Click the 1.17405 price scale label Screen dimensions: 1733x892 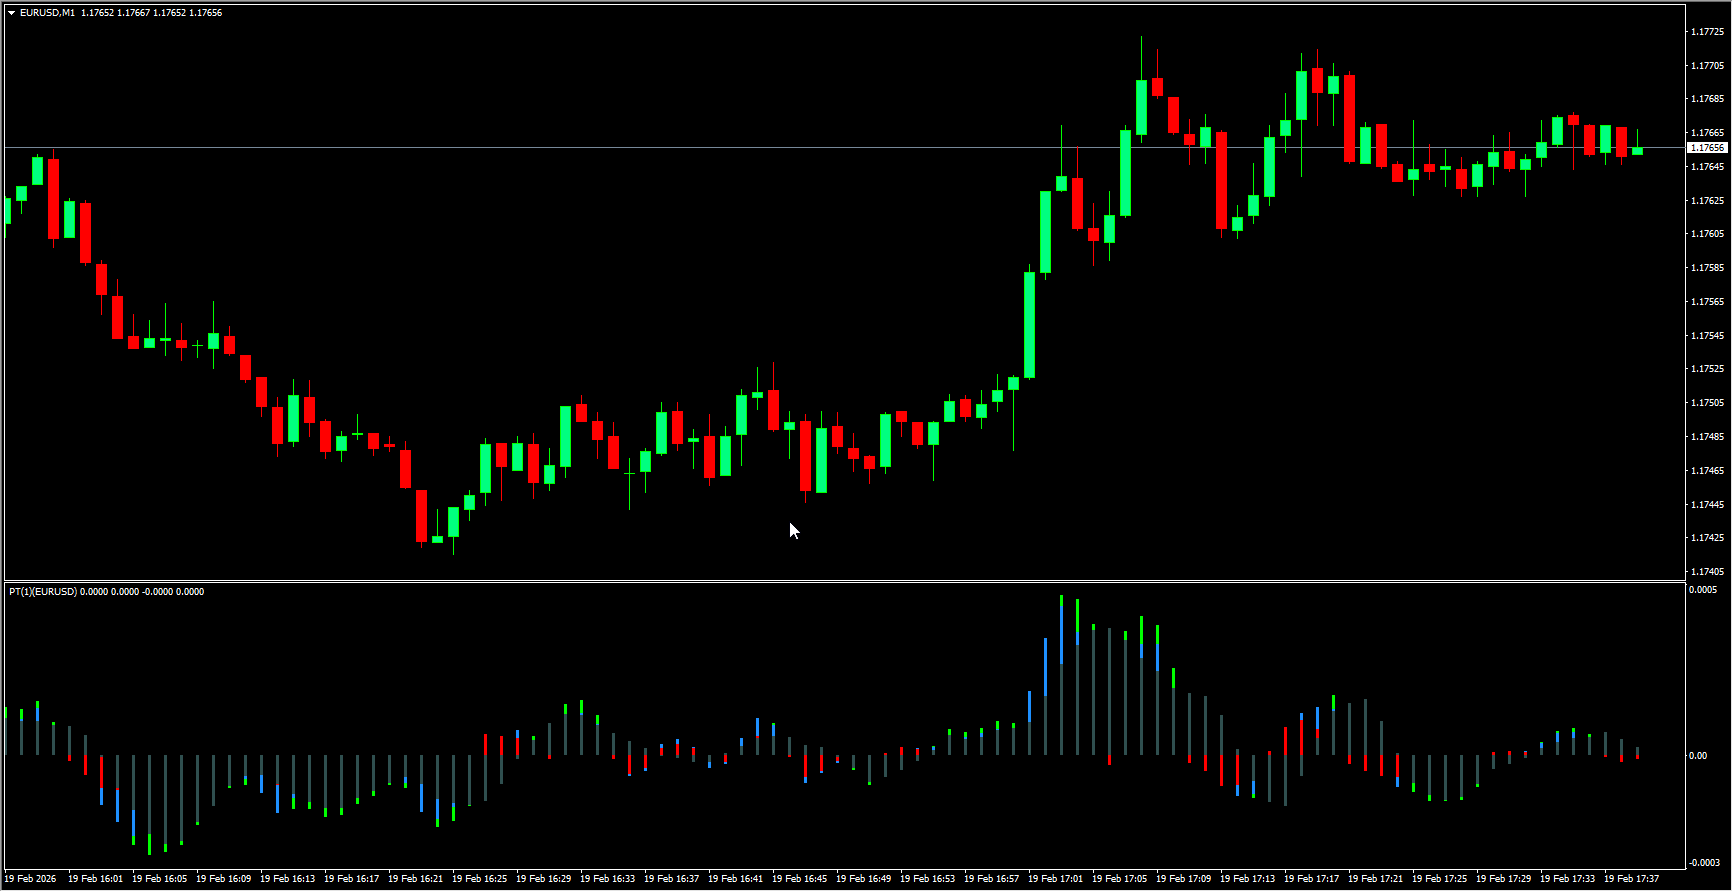(x=1707, y=572)
